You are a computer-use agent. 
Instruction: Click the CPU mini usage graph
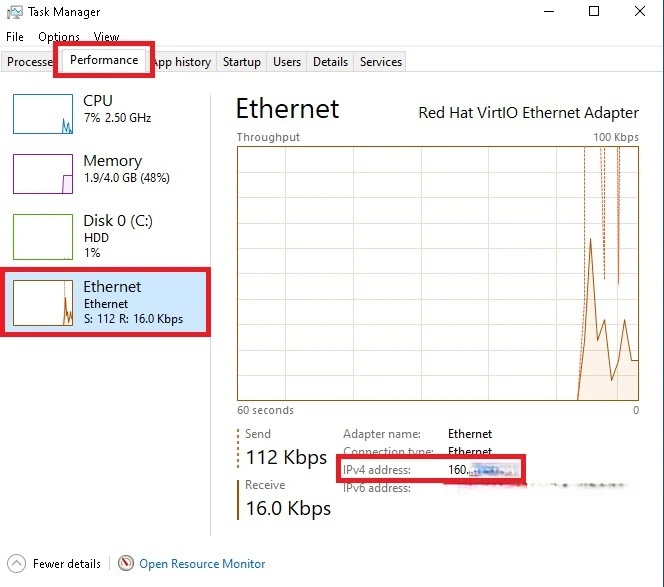43,114
